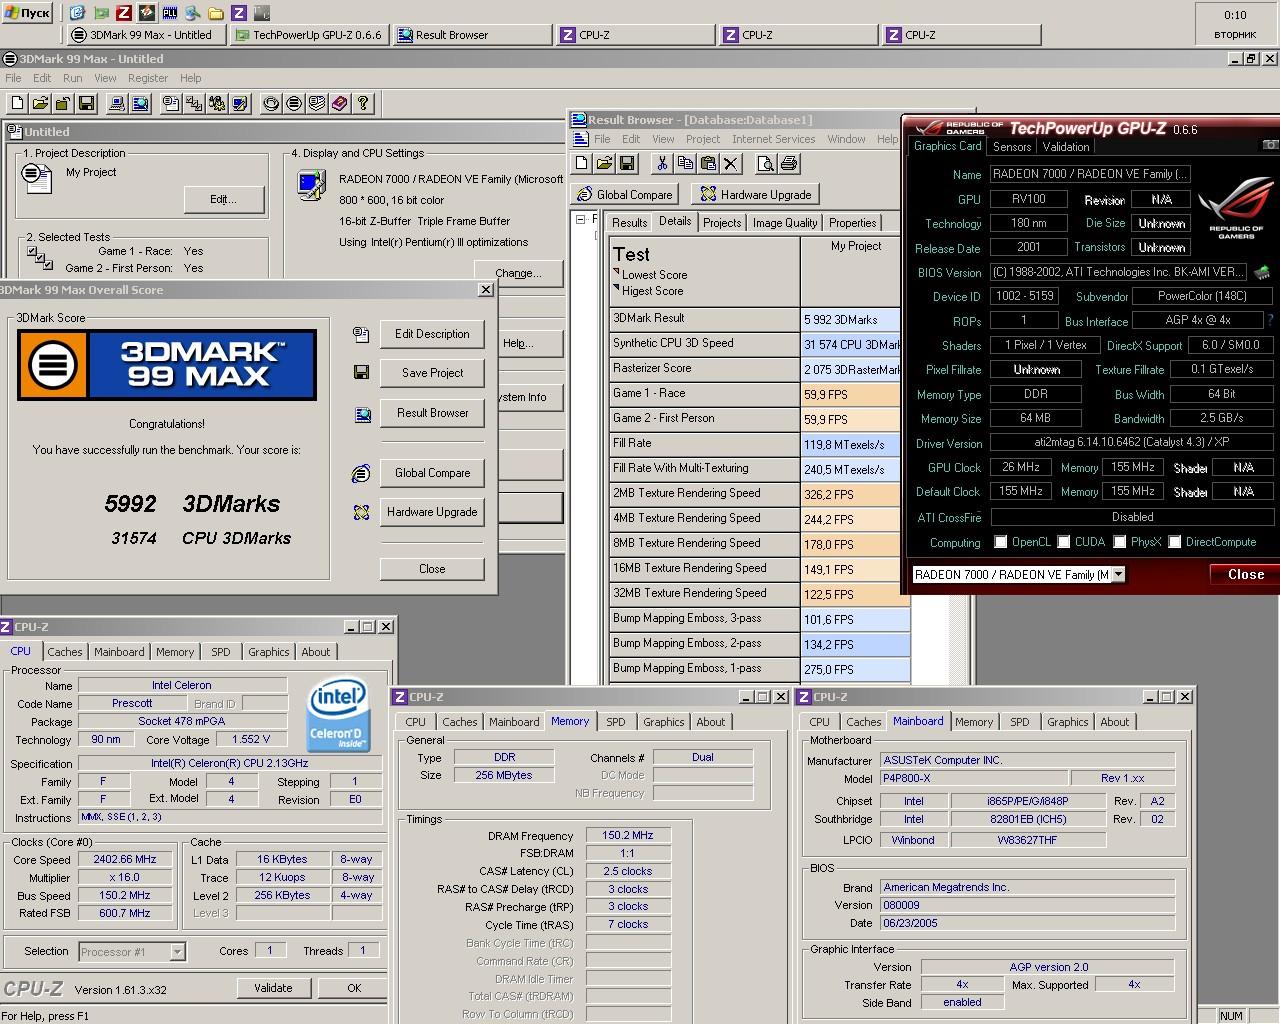Click TechPowerUp GPU-Z taskbar button

(309, 35)
